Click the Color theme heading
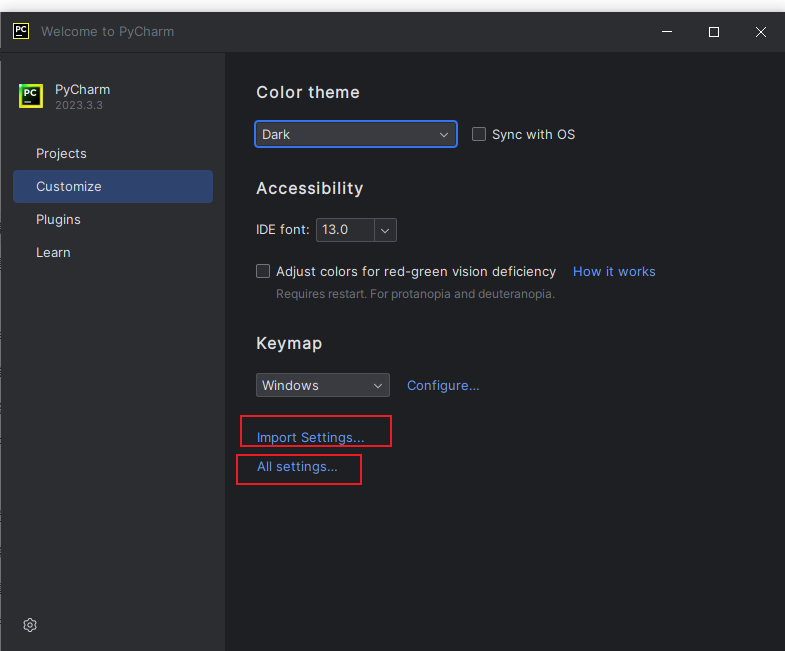Screen dimensions: 785x651 (x=308, y=92)
